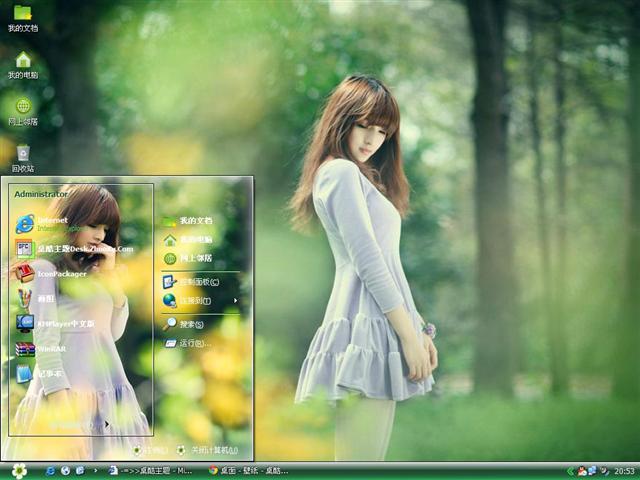
Task: Click Internet Explorer quick launch icon
Action: point(50,471)
